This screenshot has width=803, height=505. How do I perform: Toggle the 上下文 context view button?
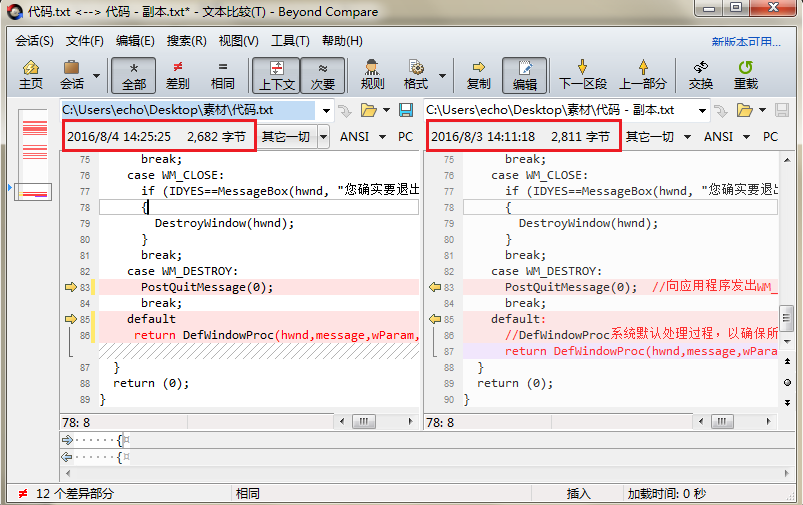pyautogui.click(x=277, y=75)
